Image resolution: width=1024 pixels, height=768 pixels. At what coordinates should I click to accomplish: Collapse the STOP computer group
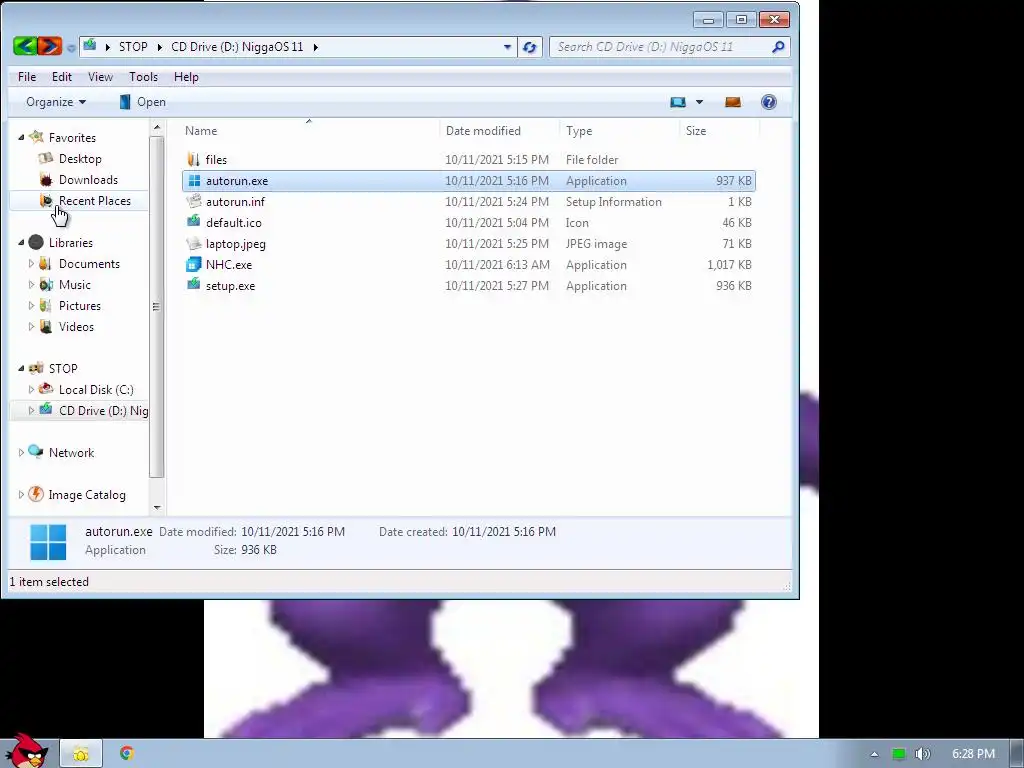tap(21, 369)
